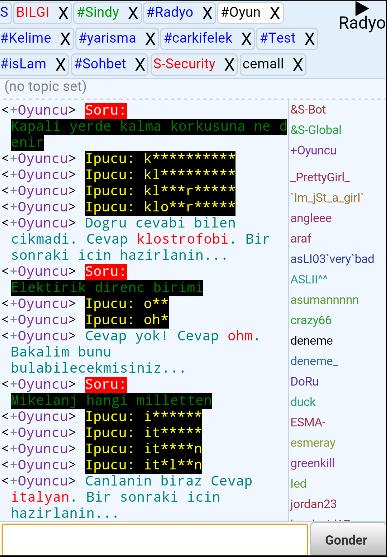Select user _PrettyGirl_ in nick list
The width and height of the screenshot is (387, 557).
(x=320, y=177)
